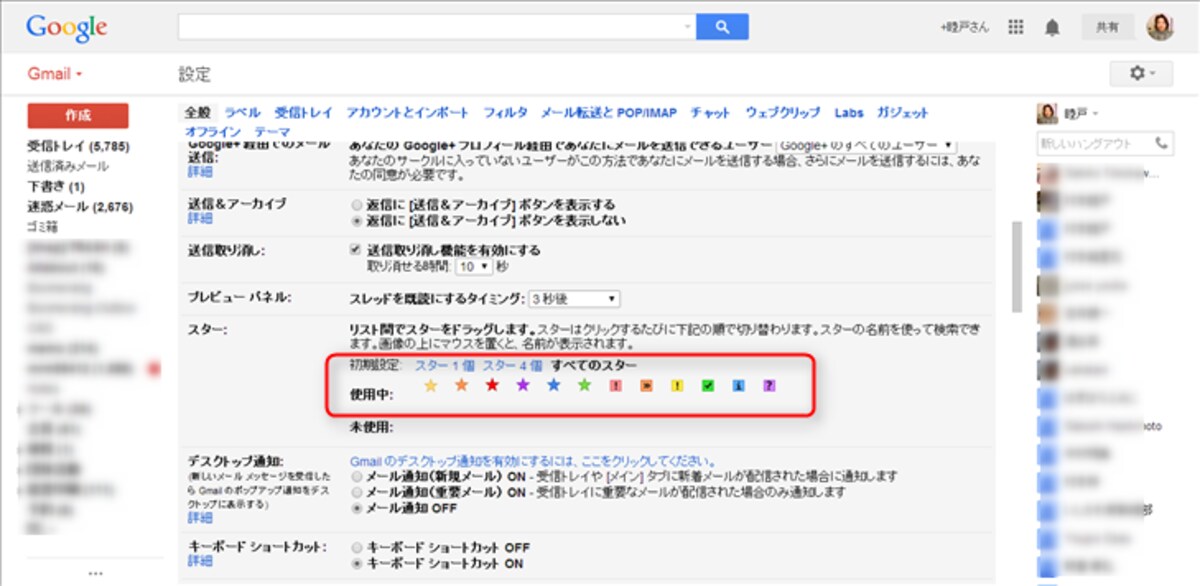The image size is (1200, 586).
Task: Click the blue info icon
Action: [738, 385]
